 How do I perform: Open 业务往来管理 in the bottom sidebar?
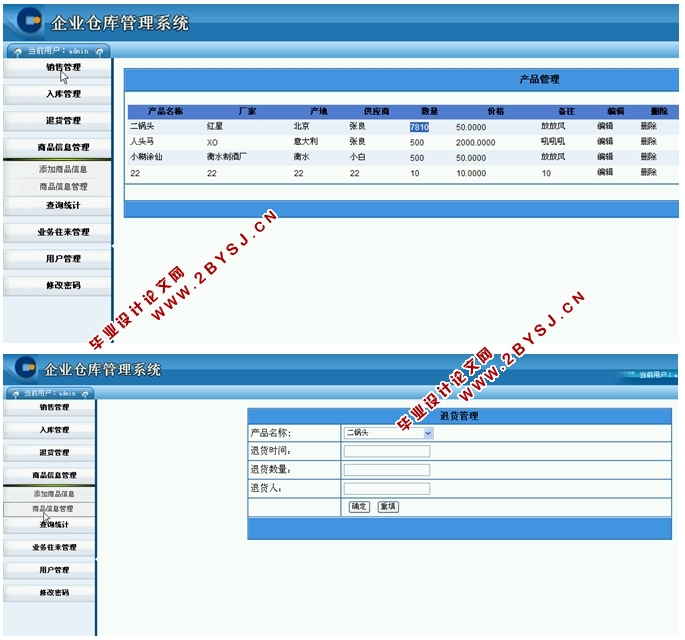coord(49,548)
